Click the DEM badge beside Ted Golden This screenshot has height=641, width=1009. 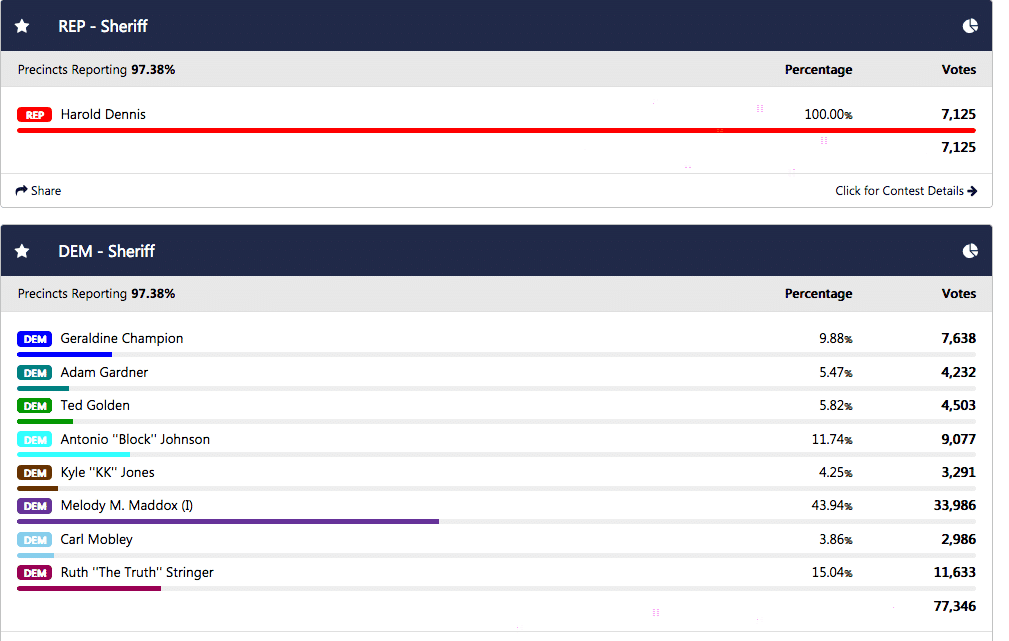(x=34, y=406)
